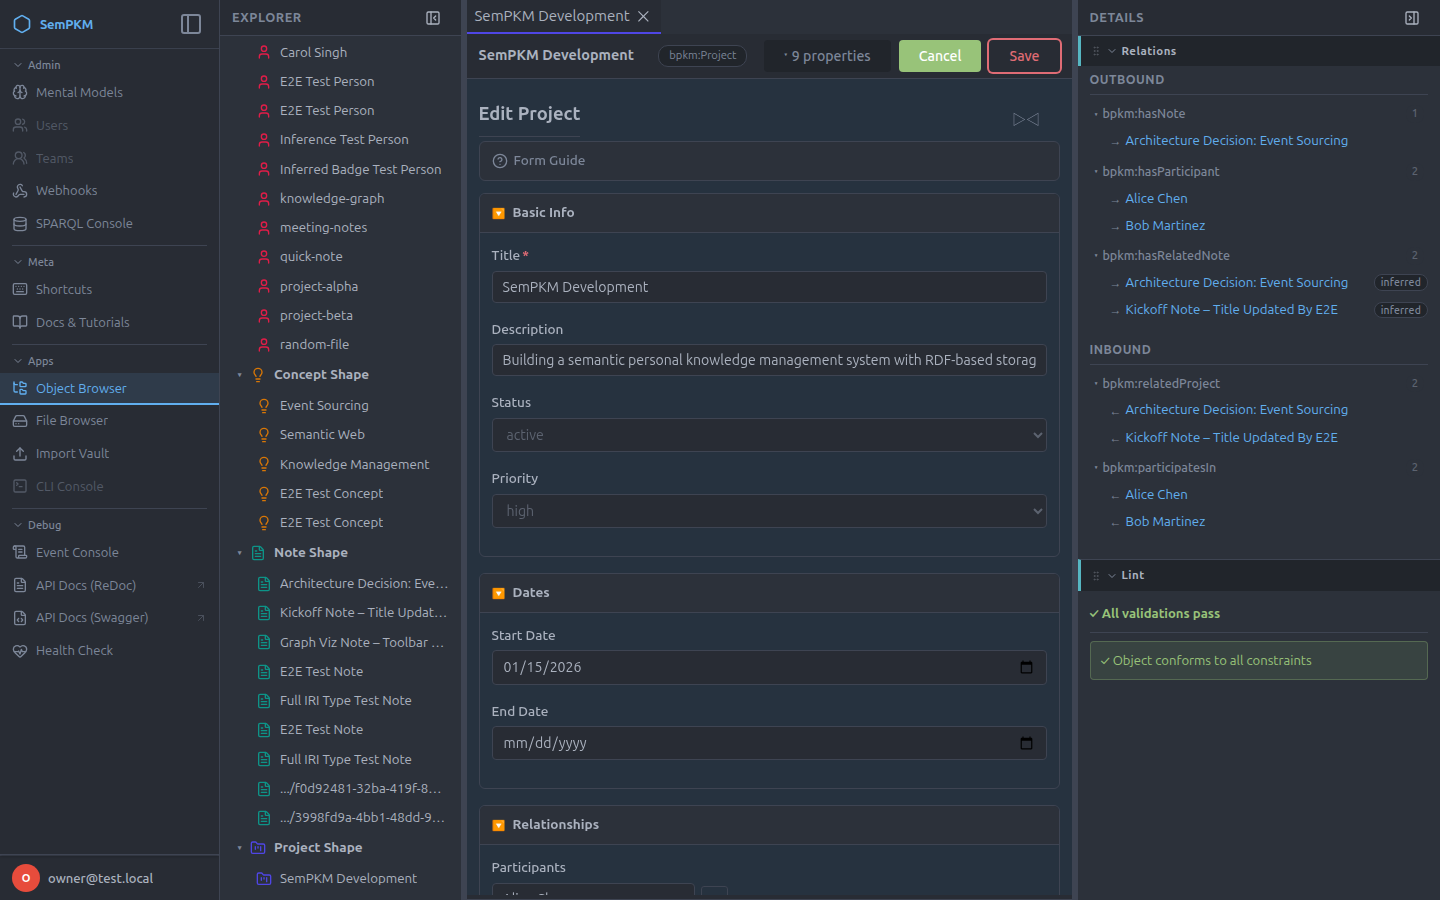Click the bpkm:Project type badge
The width and height of the screenshot is (1440, 900).
pyautogui.click(x=702, y=56)
